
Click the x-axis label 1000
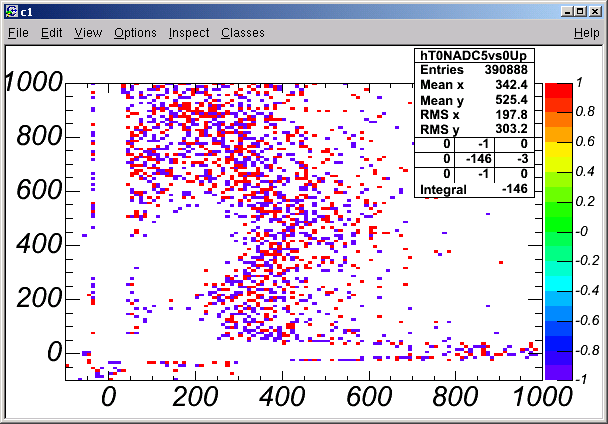click(542, 397)
